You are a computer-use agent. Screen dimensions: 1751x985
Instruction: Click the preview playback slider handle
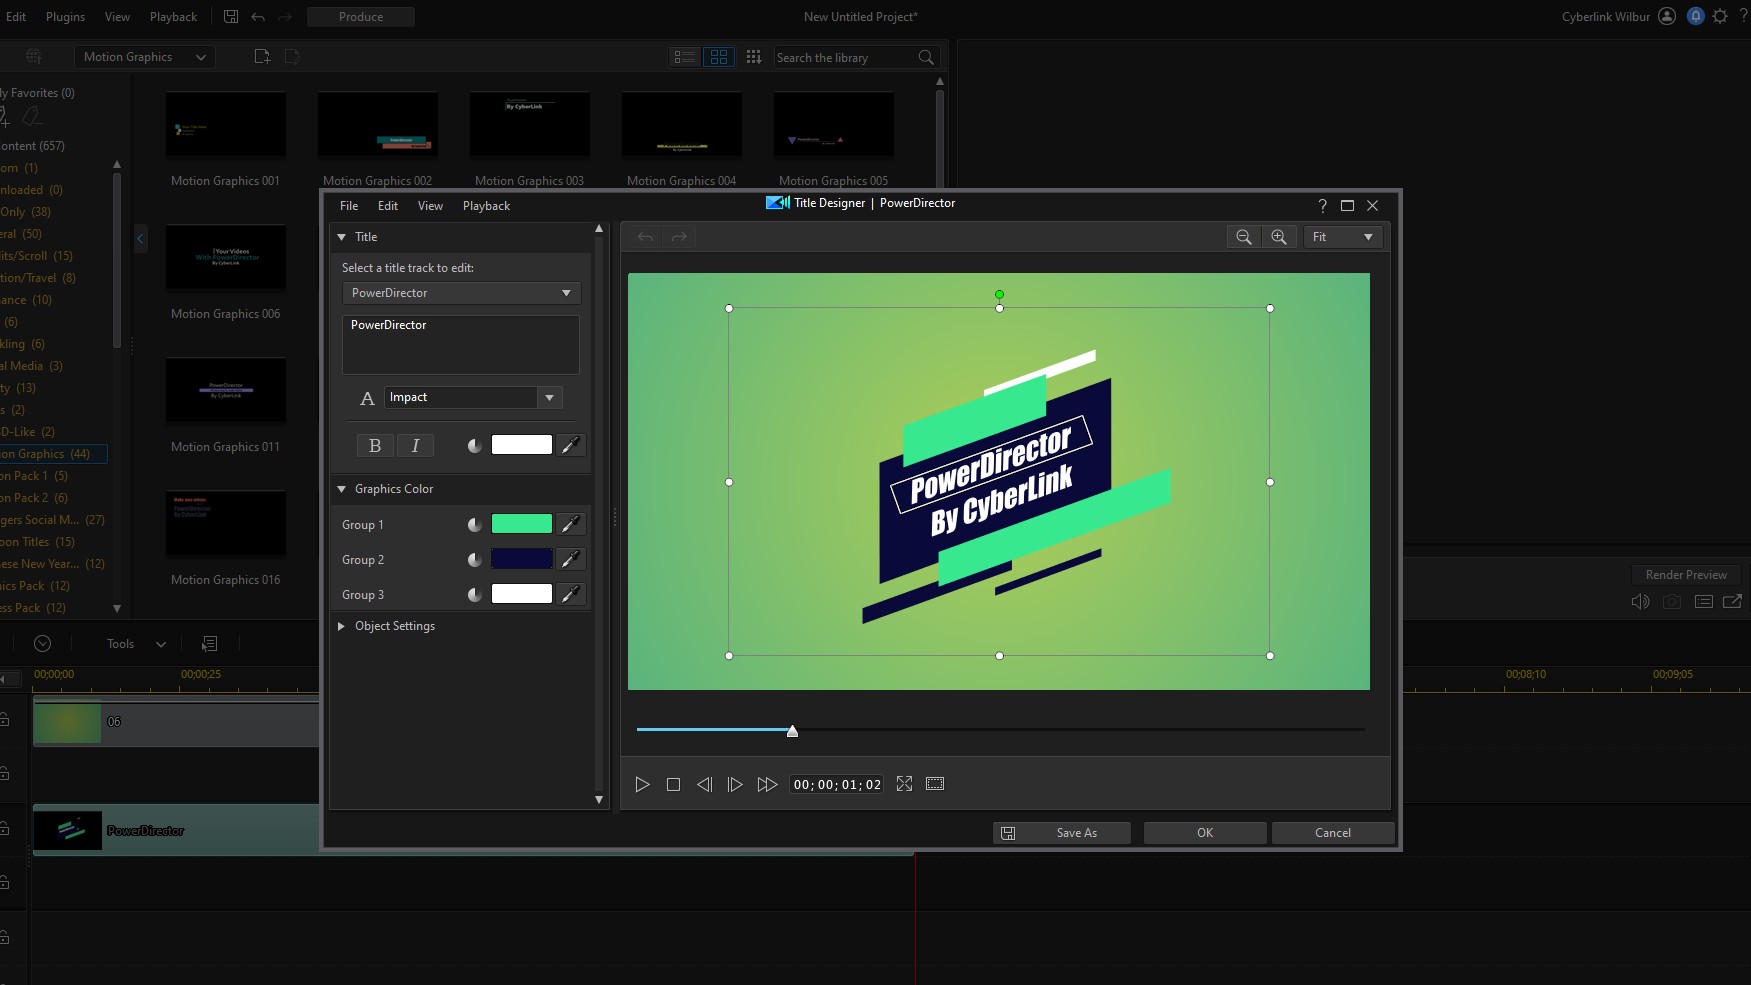pyautogui.click(x=792, y=731)
